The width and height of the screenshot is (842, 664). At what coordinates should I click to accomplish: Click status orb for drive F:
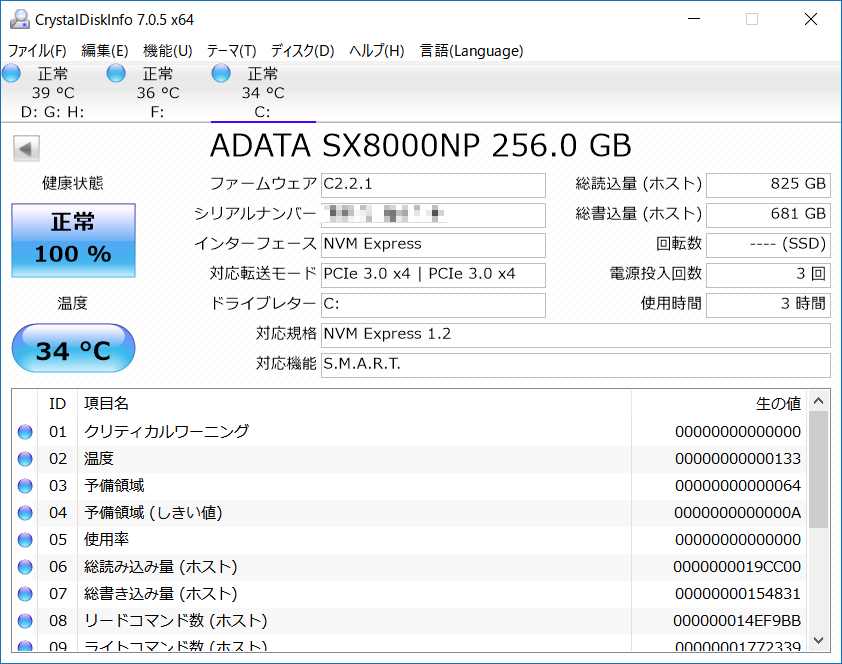(x=116, y=73)
